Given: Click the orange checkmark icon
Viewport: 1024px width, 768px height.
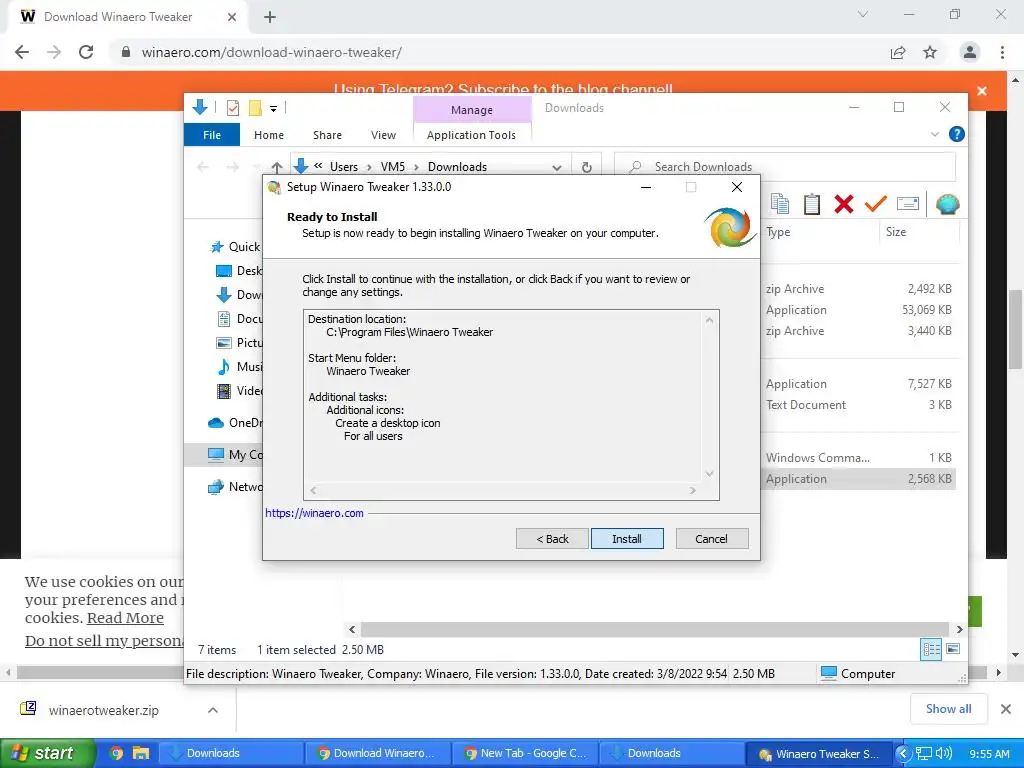Looking at the screenshot, I should coord(875,204).
